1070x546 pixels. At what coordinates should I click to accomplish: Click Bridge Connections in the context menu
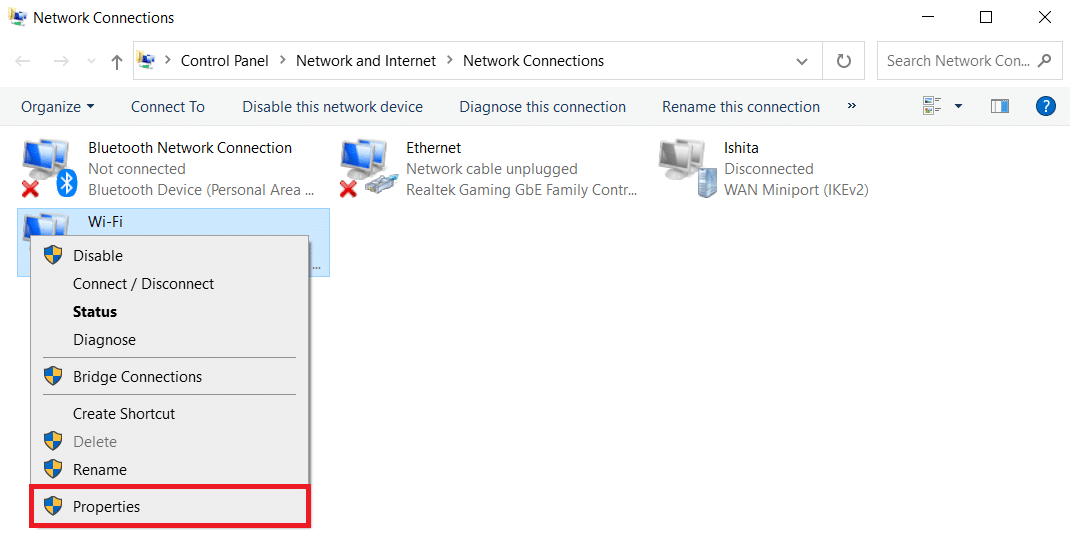[137, 377]
